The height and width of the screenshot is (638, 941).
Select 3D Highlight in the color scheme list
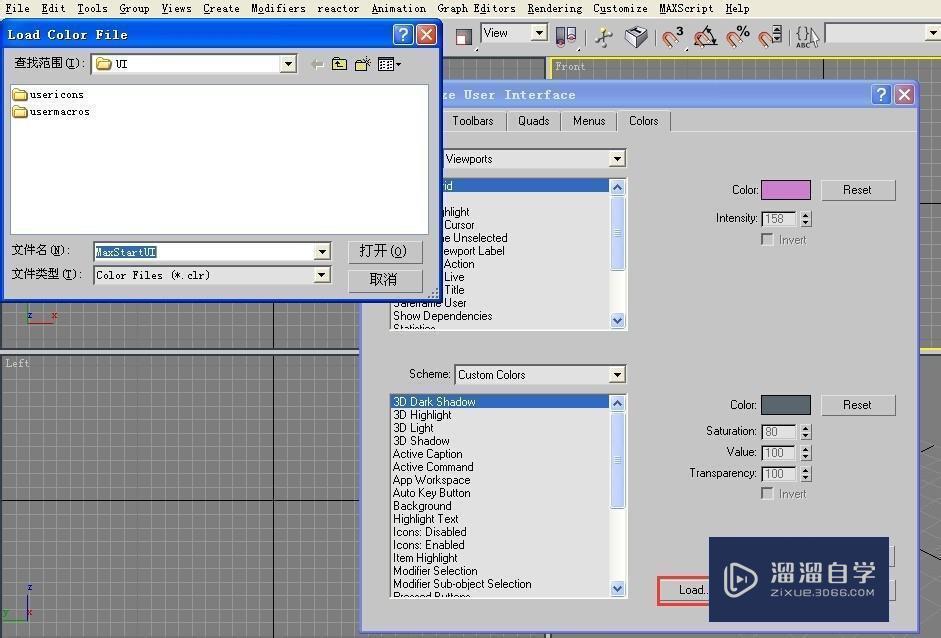422,414
